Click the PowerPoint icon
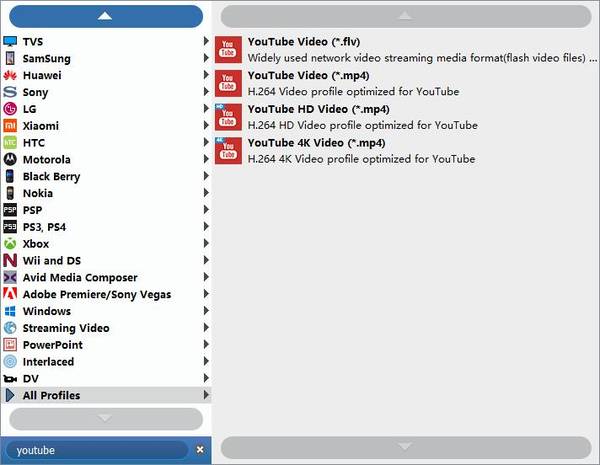The image size is (600, 465). point(10,344)
